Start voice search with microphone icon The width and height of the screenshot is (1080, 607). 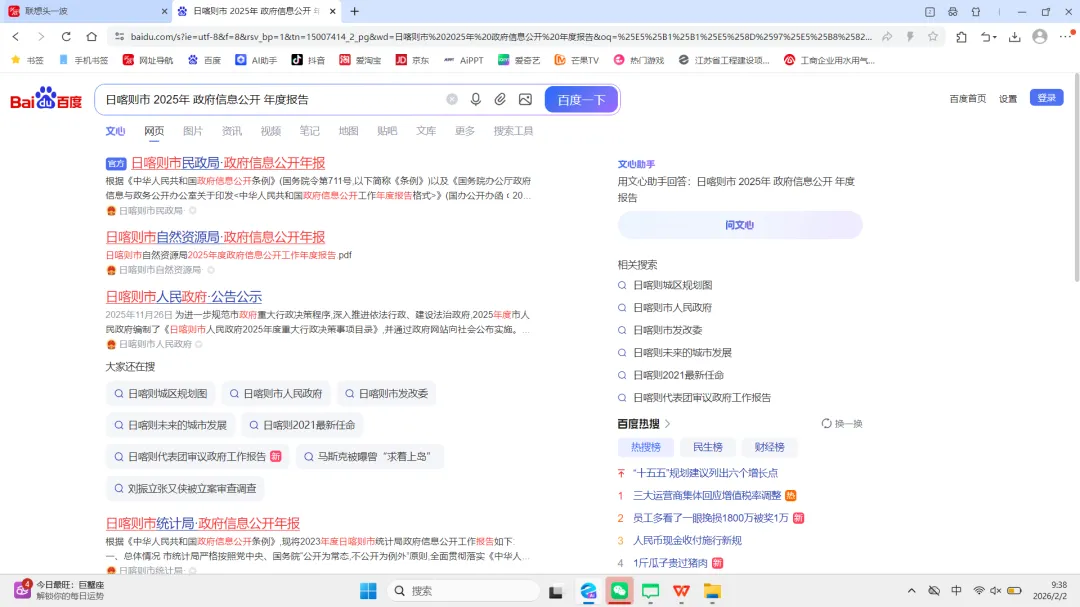475,99
